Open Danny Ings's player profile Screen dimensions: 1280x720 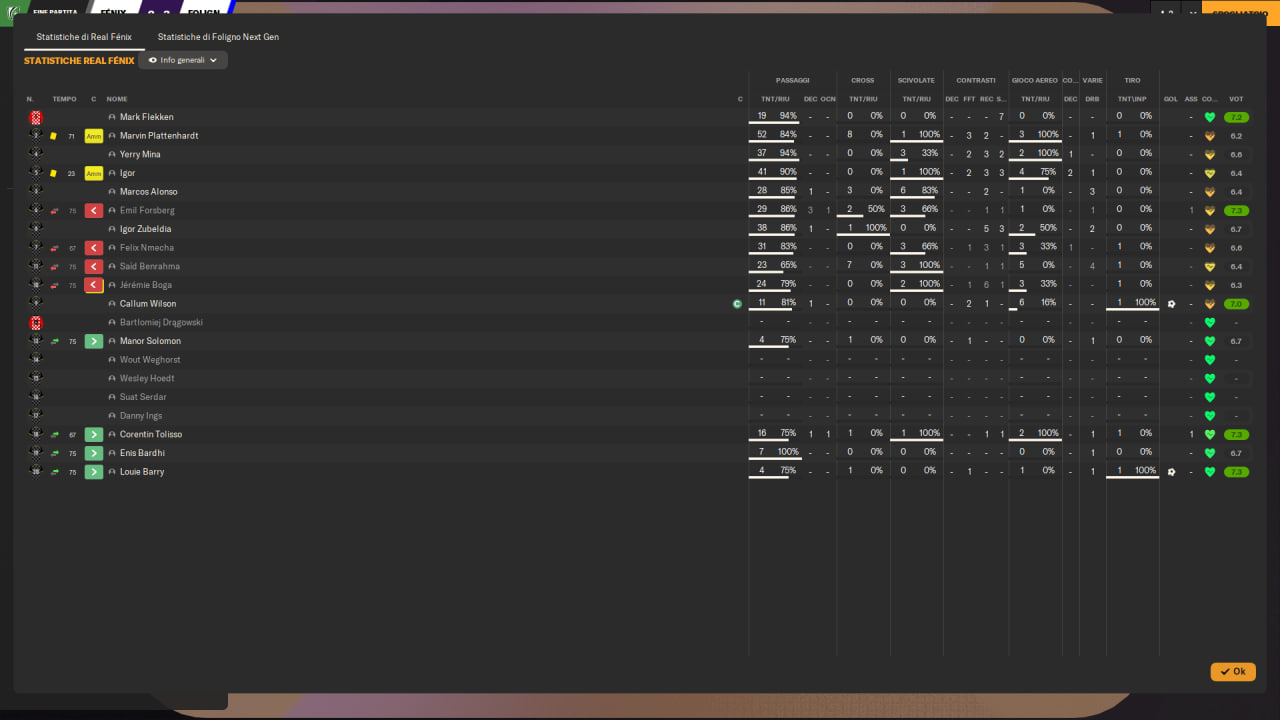click(141, 416)
